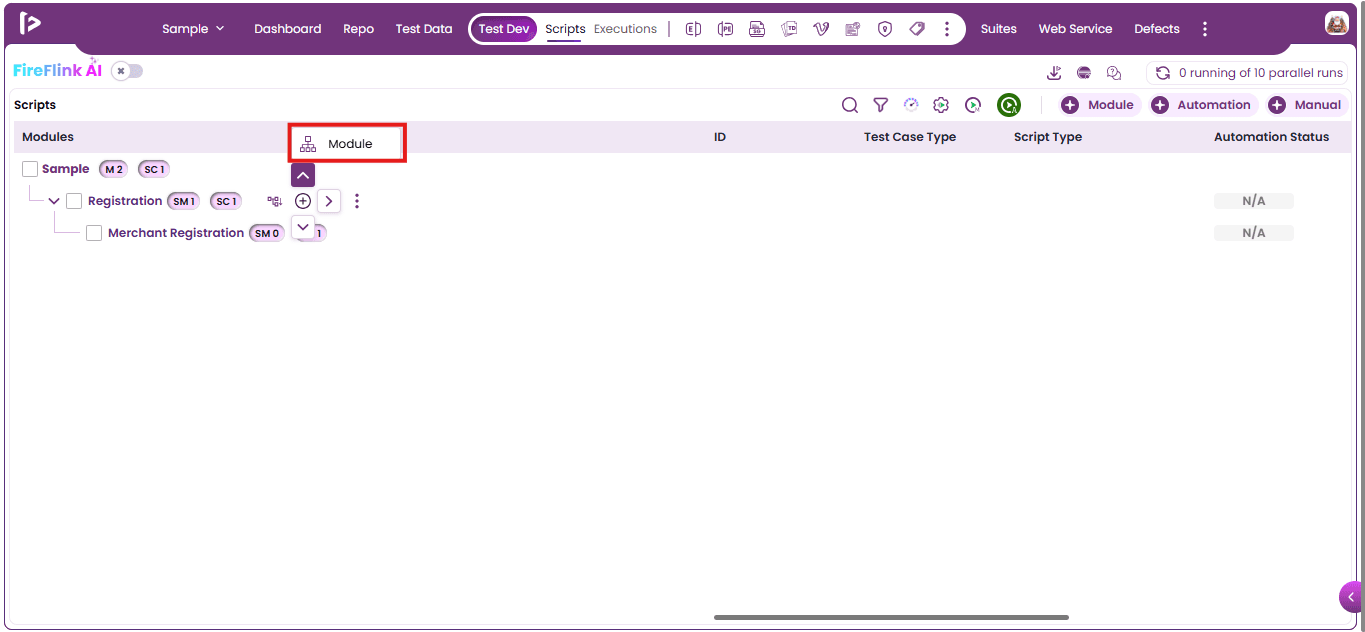The width and height of the screenshot is (1365, 632).
Task: Click the Automation add button
Action: (x=1202, y=105)
